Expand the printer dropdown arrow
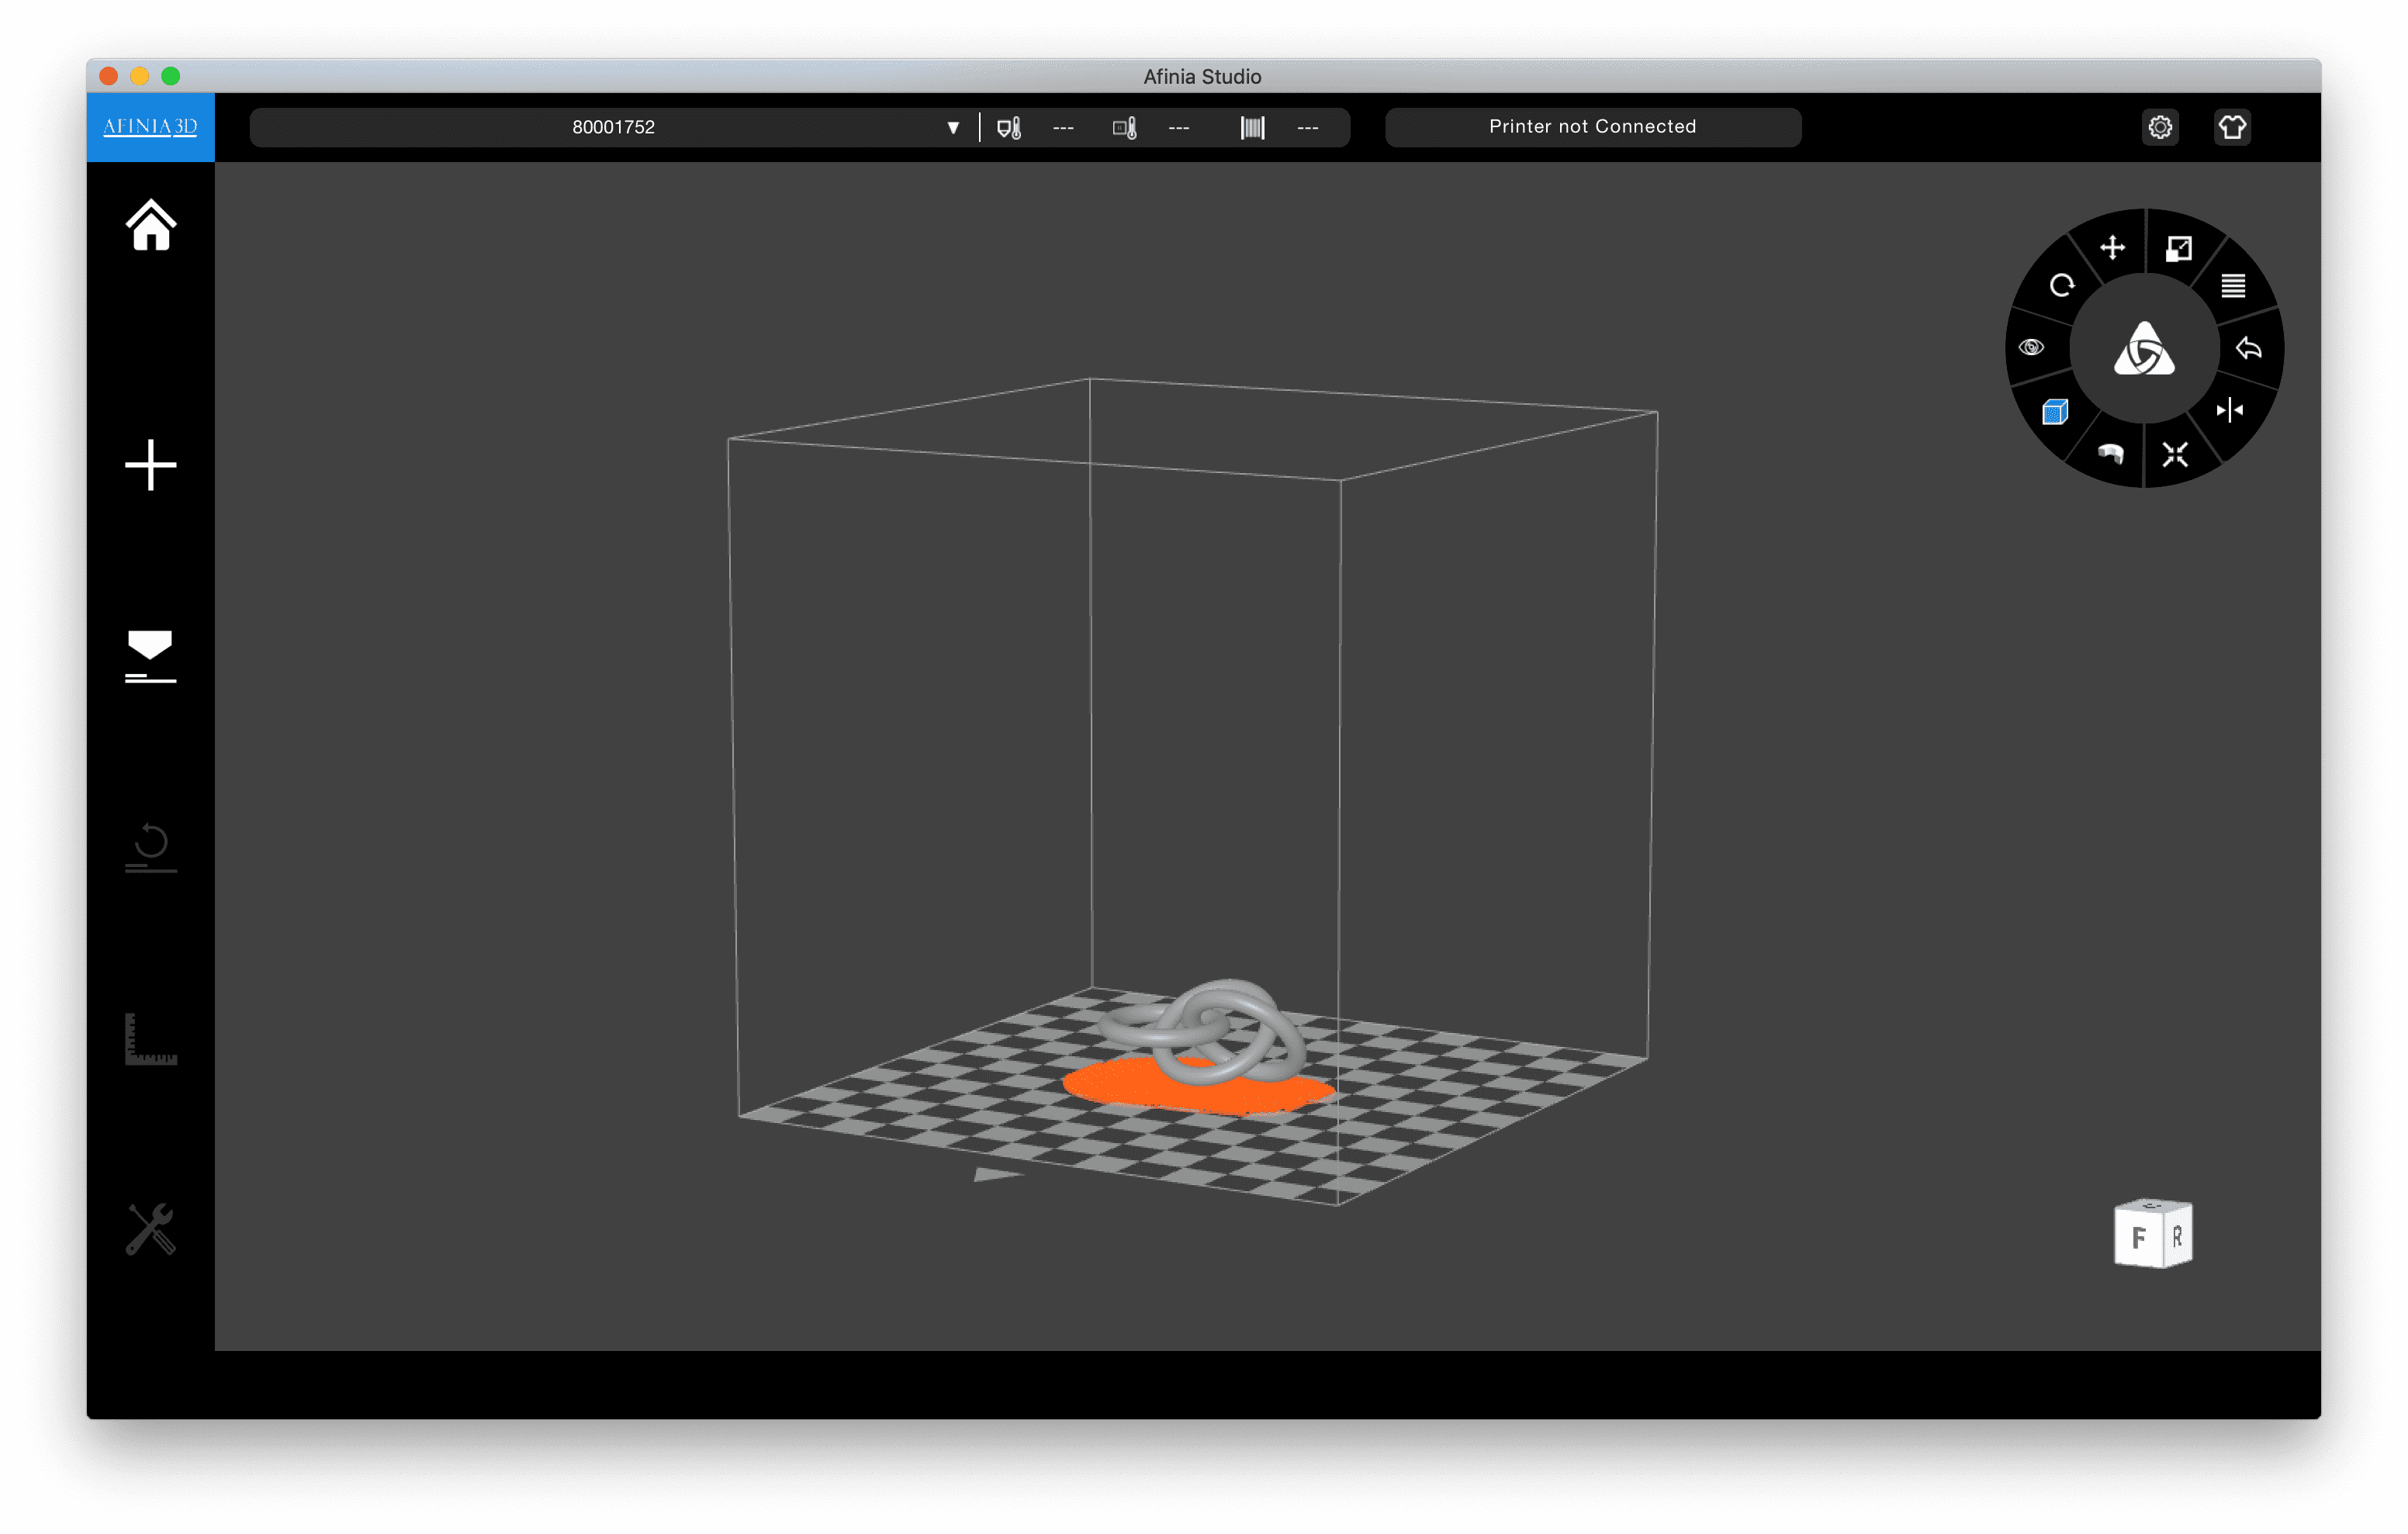 click(952, 128)
